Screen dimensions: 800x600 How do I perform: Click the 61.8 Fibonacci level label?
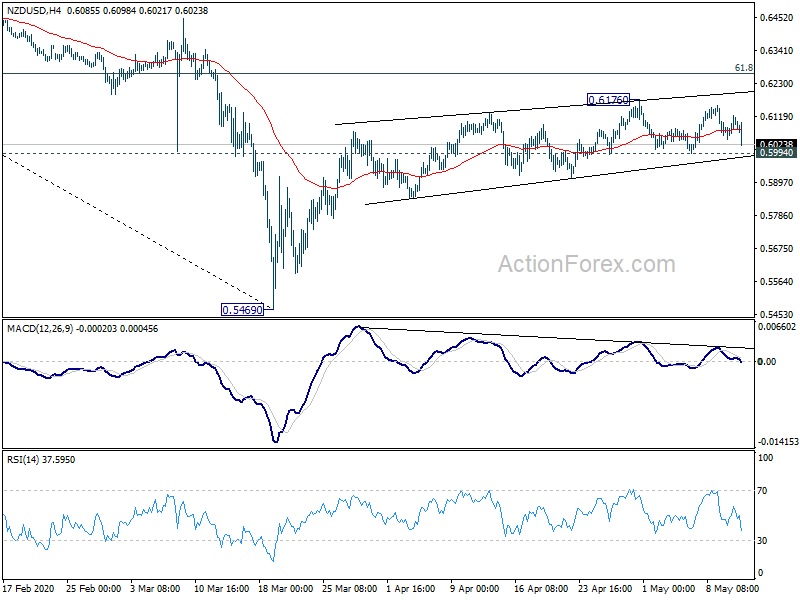click(x=743, y=68)
